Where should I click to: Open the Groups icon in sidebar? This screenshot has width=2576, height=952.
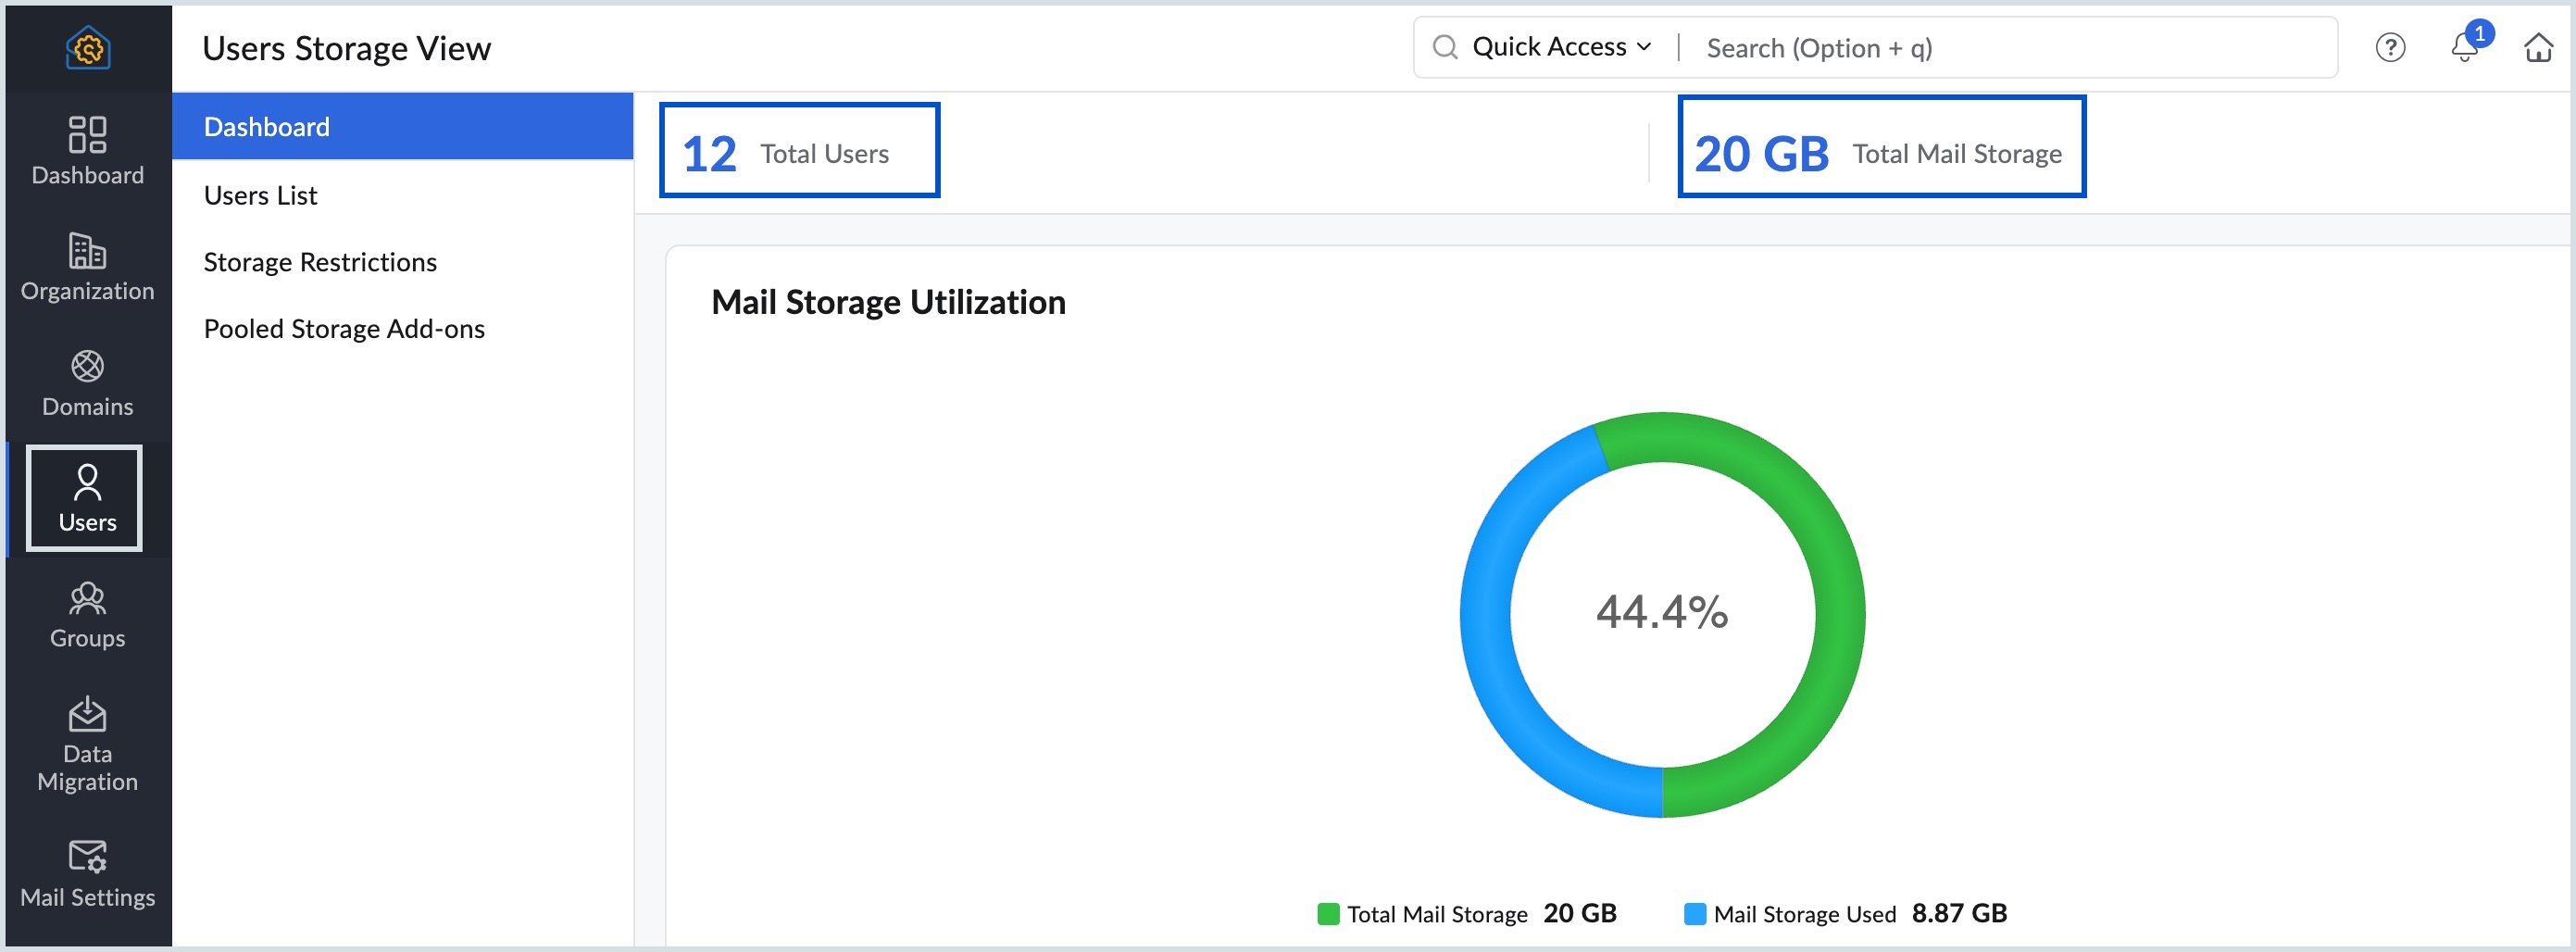coord(87,598)
